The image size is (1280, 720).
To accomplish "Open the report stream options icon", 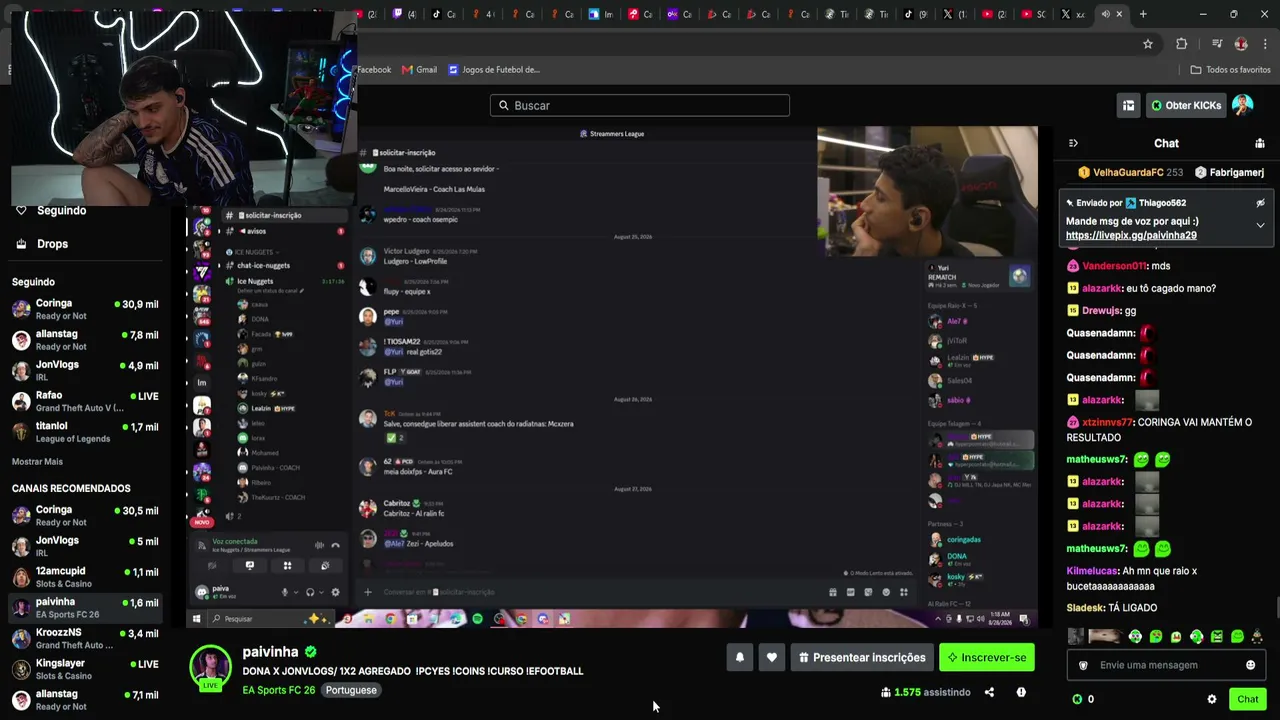I will (1021, 692).
